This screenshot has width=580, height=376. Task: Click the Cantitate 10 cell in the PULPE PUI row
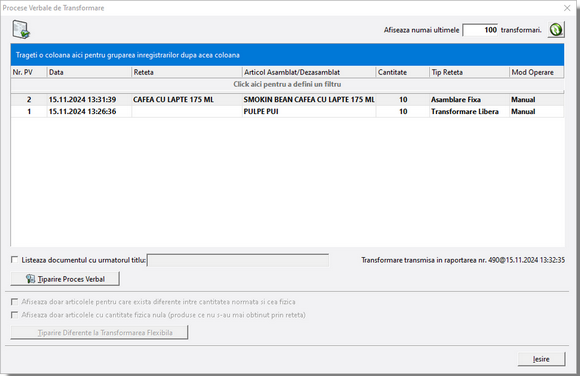click(x=403, y=111)
